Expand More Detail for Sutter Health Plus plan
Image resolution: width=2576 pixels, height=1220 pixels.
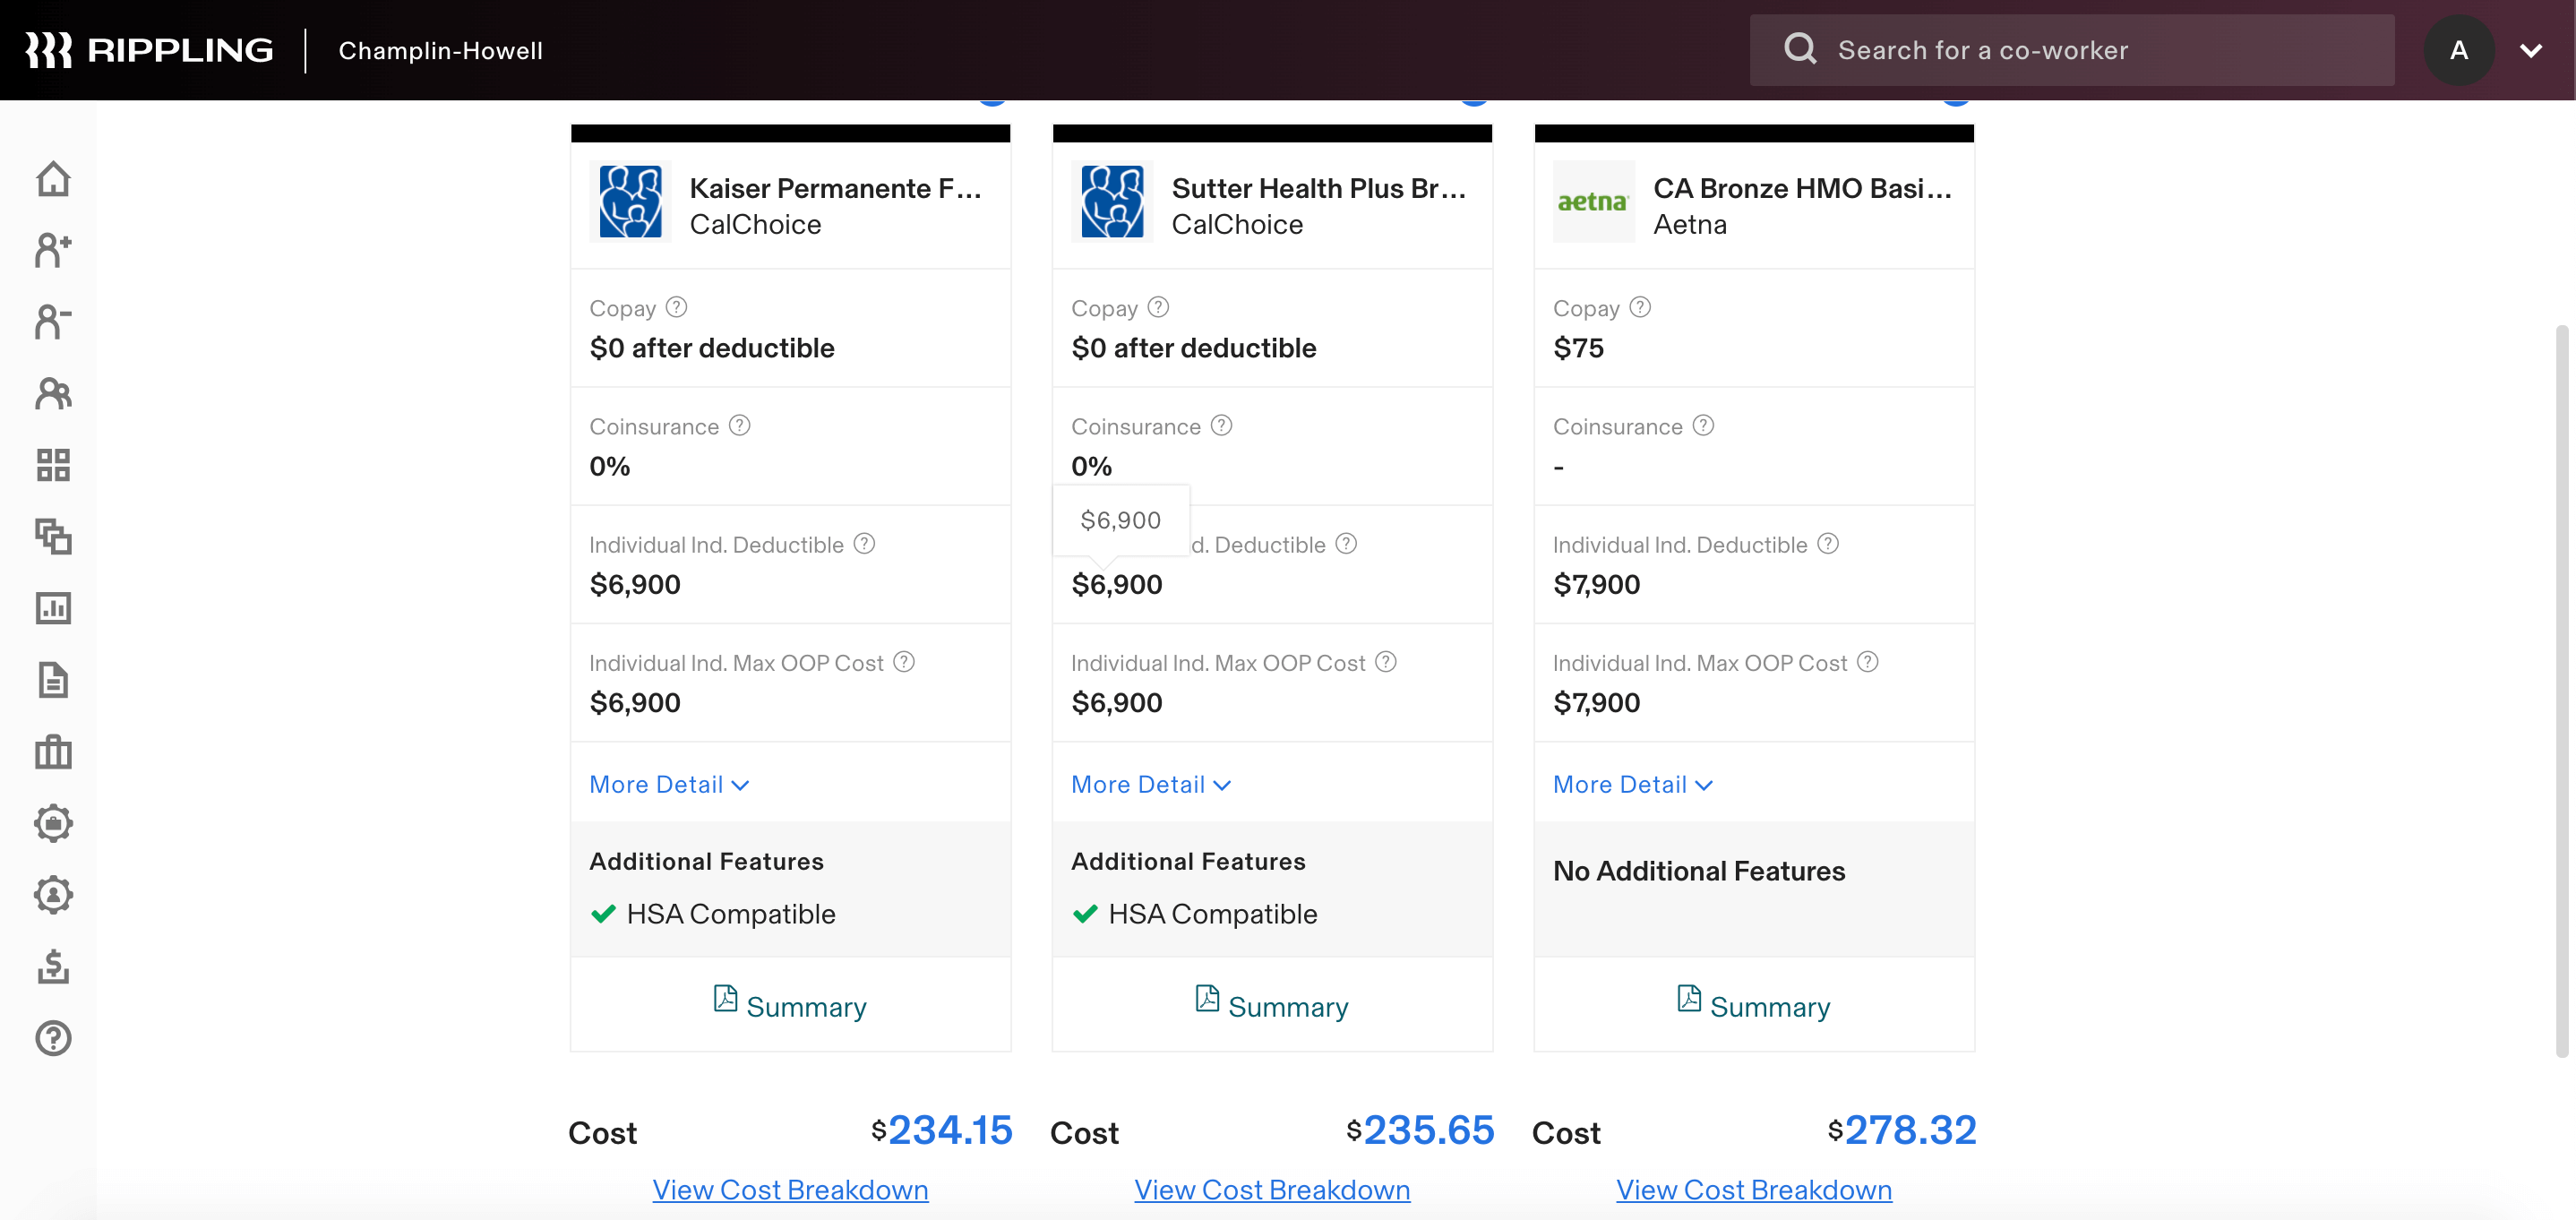click(x=1151, y=785)
